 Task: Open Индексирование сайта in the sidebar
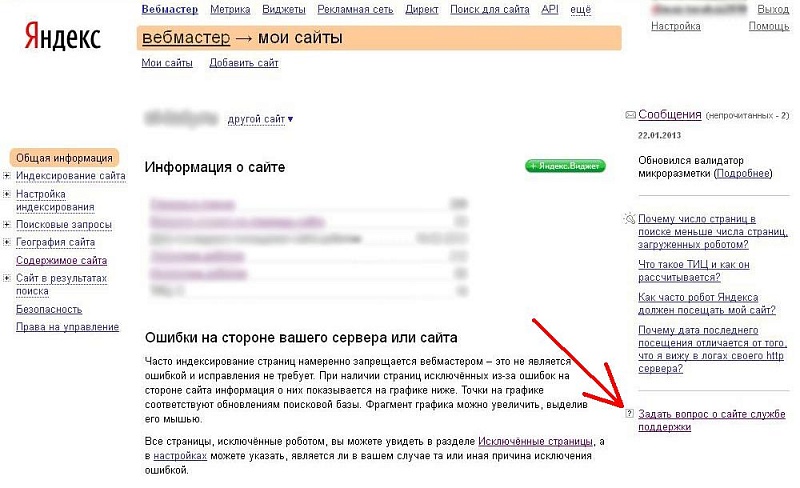[x=70, y=176]
